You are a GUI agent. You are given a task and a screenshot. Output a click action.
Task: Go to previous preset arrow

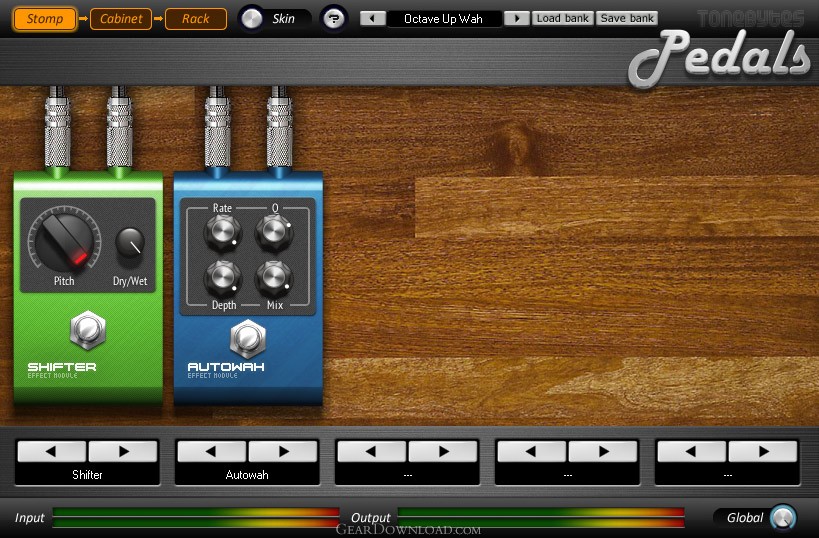click(372, 19)
